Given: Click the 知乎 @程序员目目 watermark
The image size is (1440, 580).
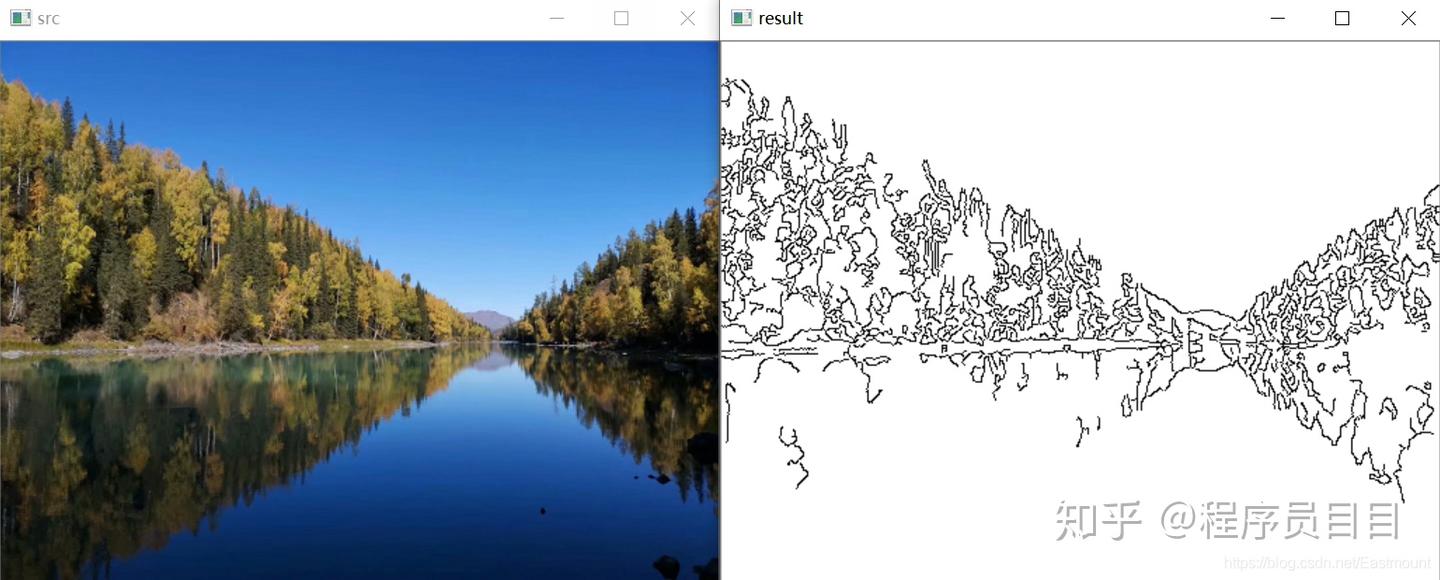Looking at the screenshot, I should pyautogui.click(x=1228, y=522).
